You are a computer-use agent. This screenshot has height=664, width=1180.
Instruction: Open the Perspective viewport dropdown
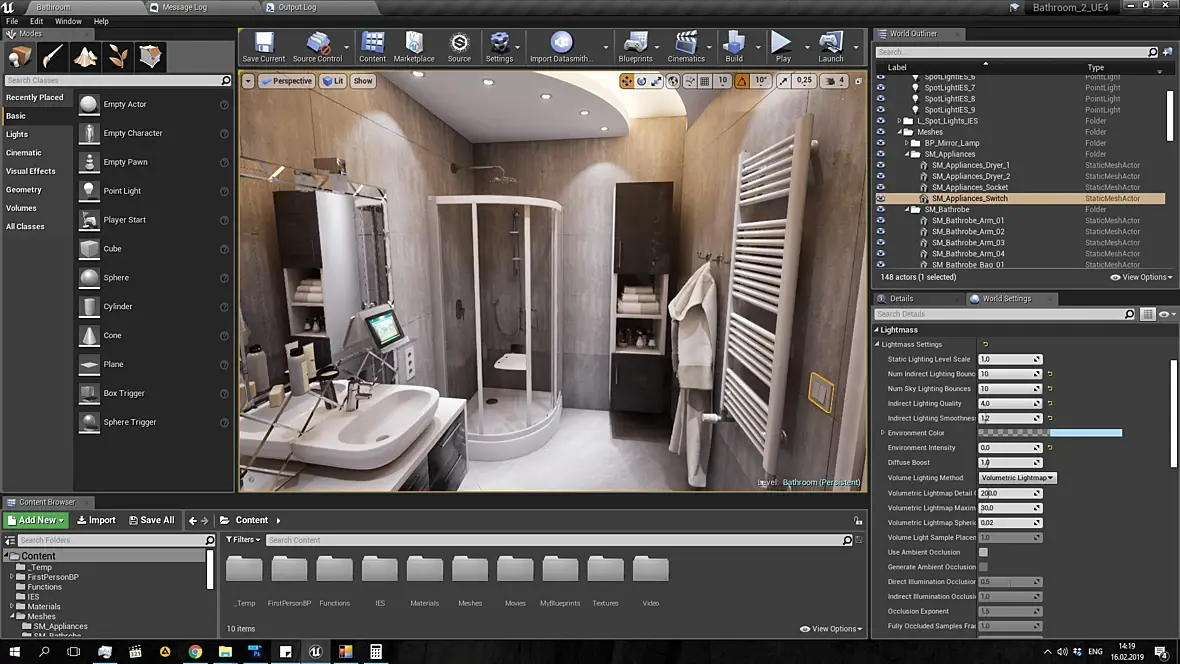(x=286, y=81)
